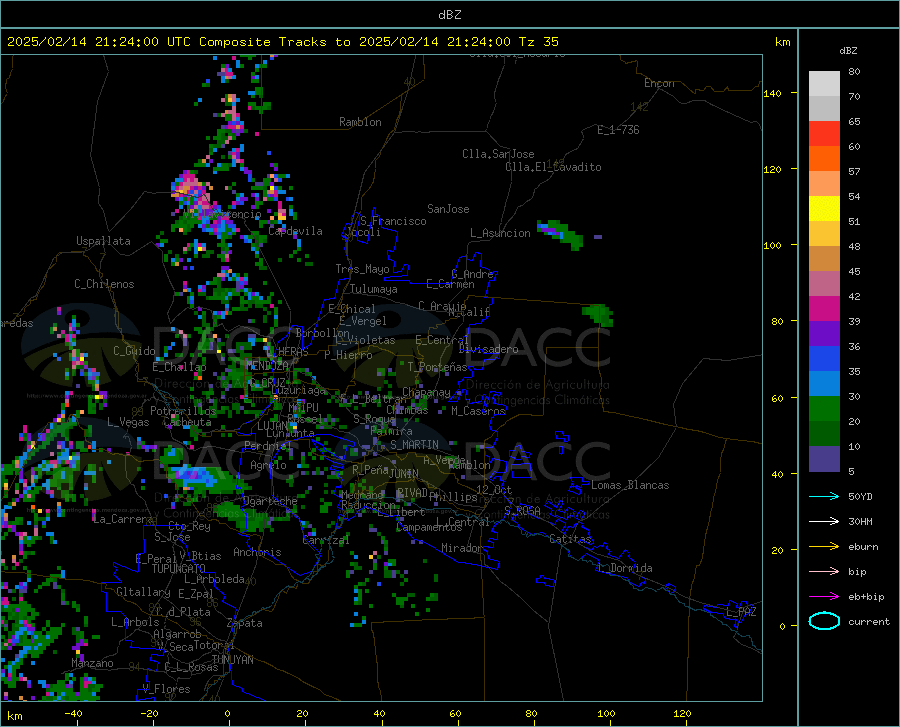Click the SanJose label
Viewport: 900px width, 727px height.
click(x=448, y=209)
